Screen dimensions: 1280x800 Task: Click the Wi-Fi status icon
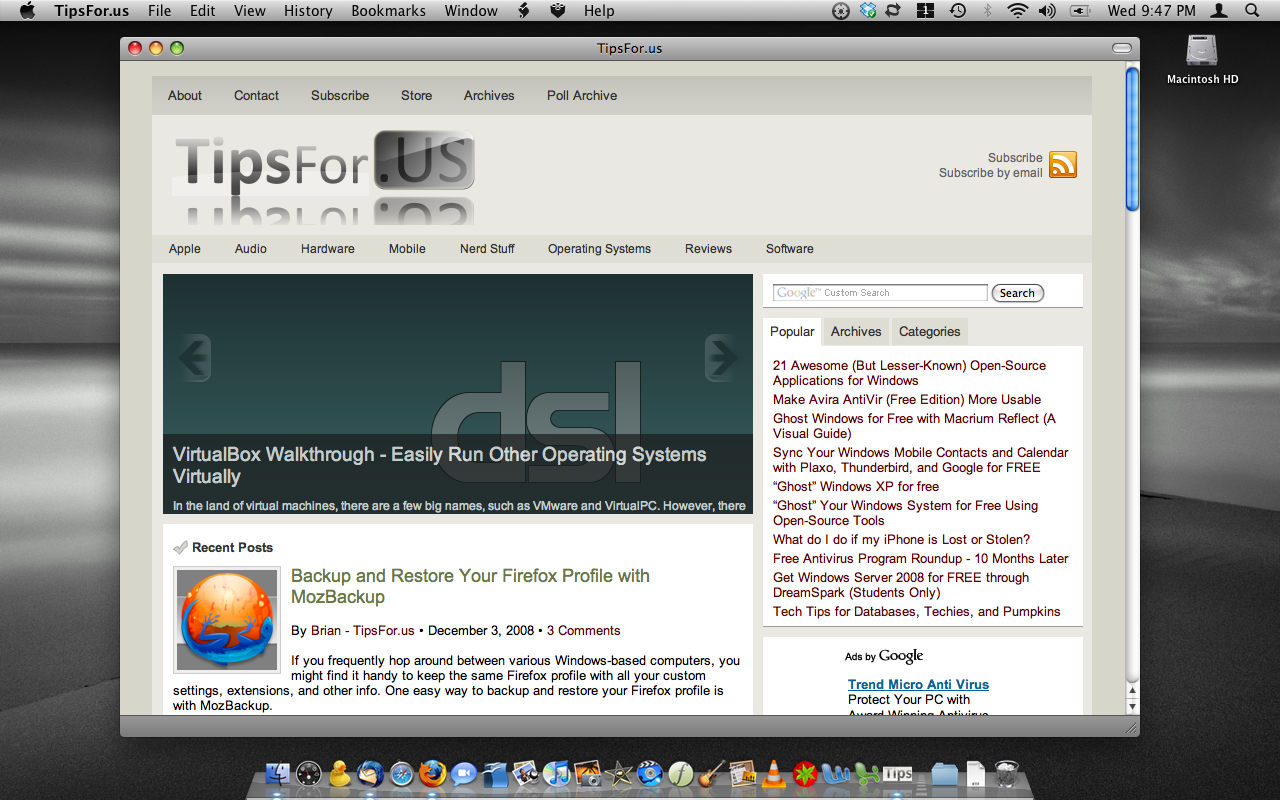point(1018,11)
